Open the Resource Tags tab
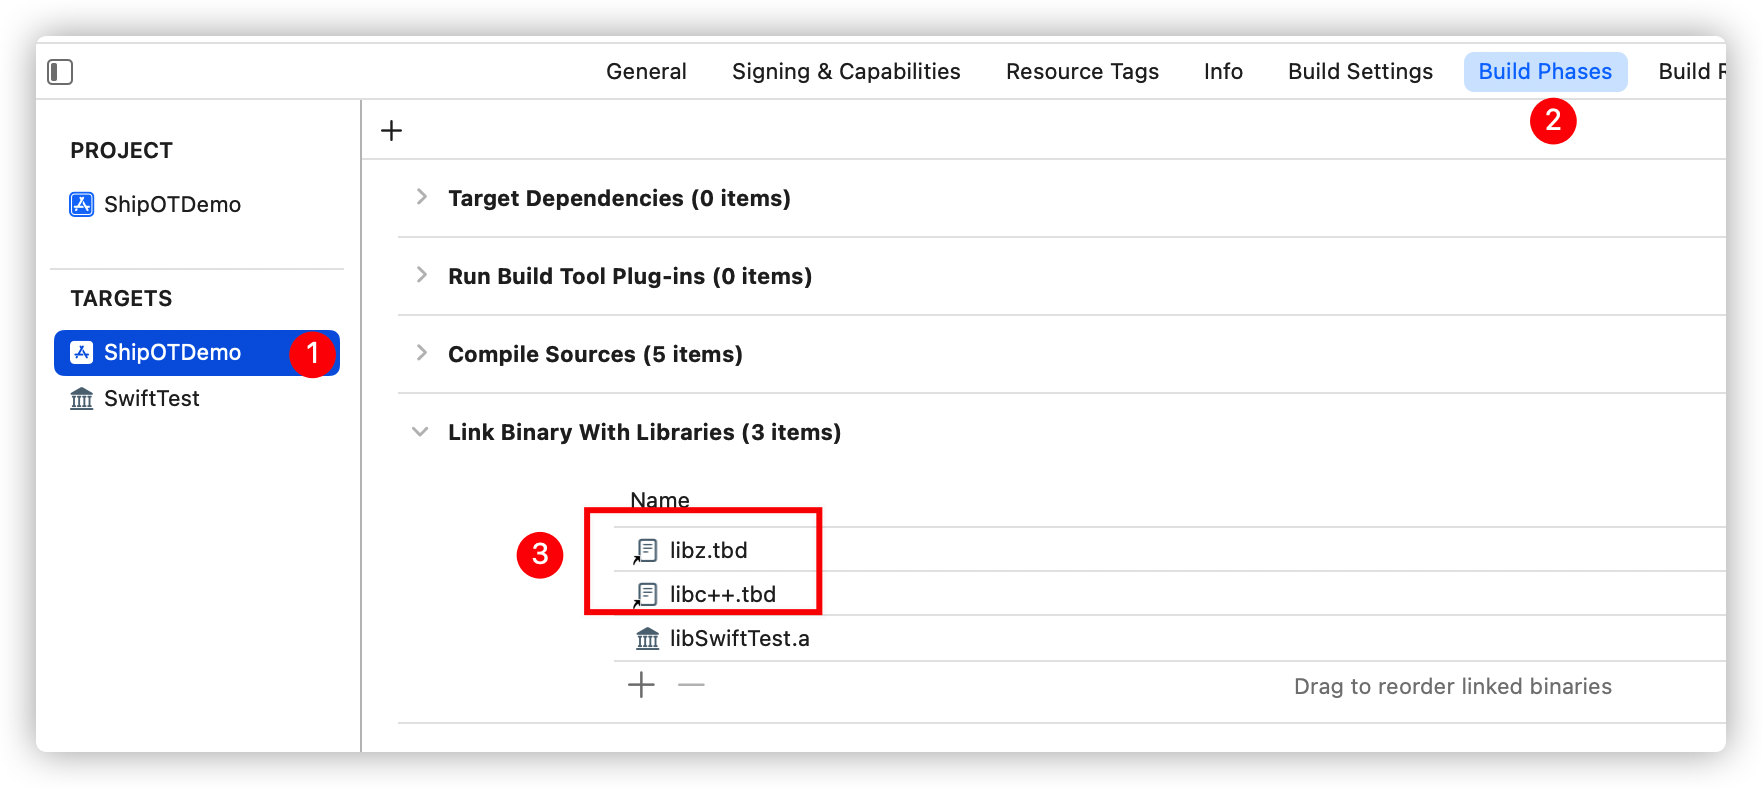The width and height of the screenshot is (1762, 788). point(1082,72)
